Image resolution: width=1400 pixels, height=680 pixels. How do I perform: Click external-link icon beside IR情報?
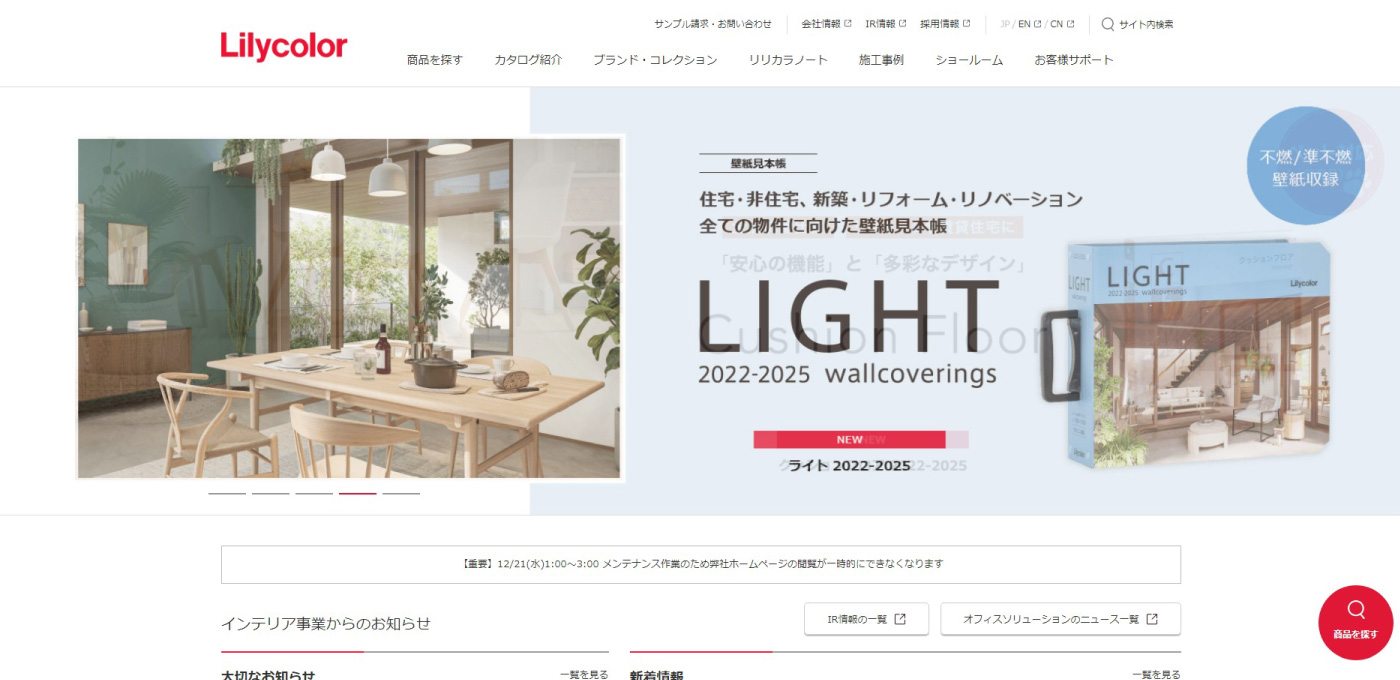pos(902,23)
